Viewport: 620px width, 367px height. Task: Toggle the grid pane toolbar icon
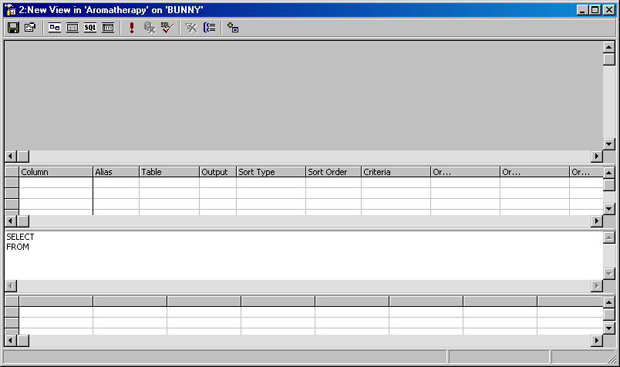72,28
